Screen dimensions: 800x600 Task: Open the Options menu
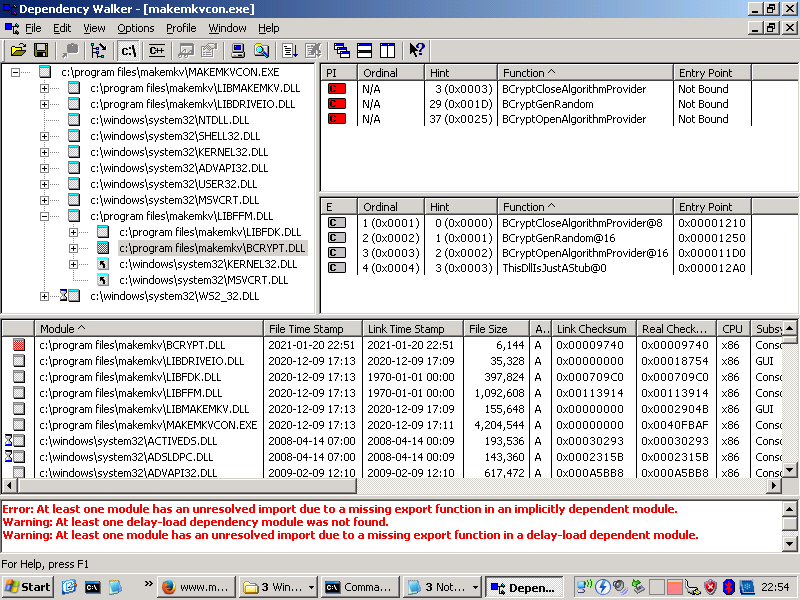[x=136, y=28]
